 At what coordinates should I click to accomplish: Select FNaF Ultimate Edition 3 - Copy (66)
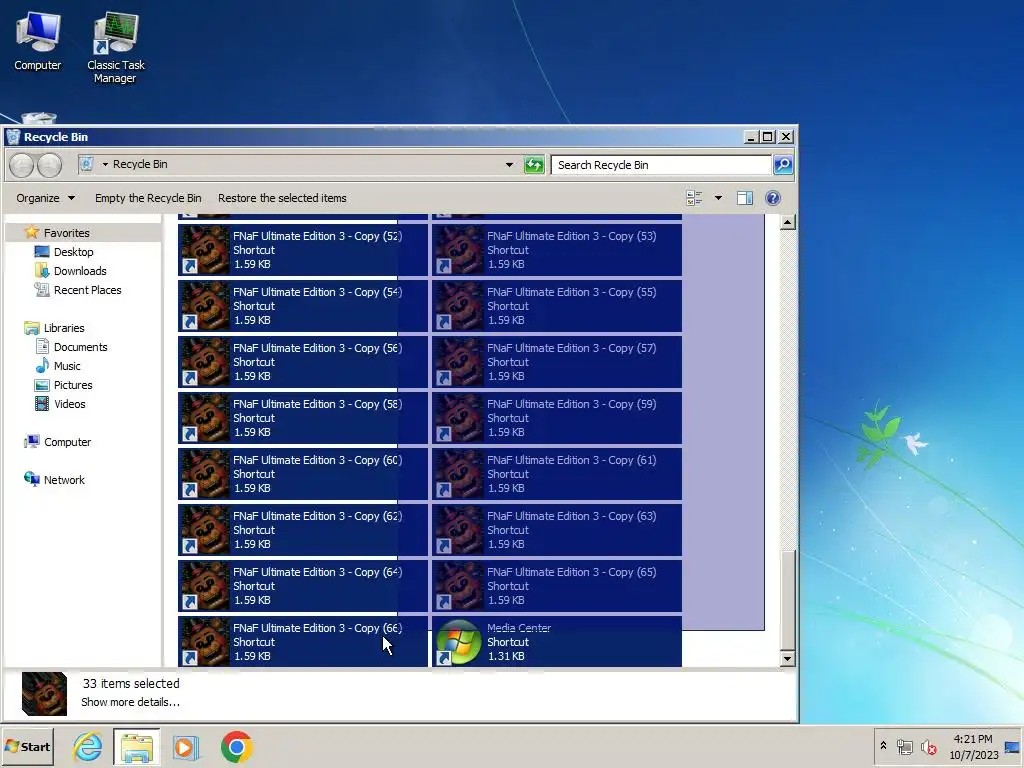coord(303,642)
